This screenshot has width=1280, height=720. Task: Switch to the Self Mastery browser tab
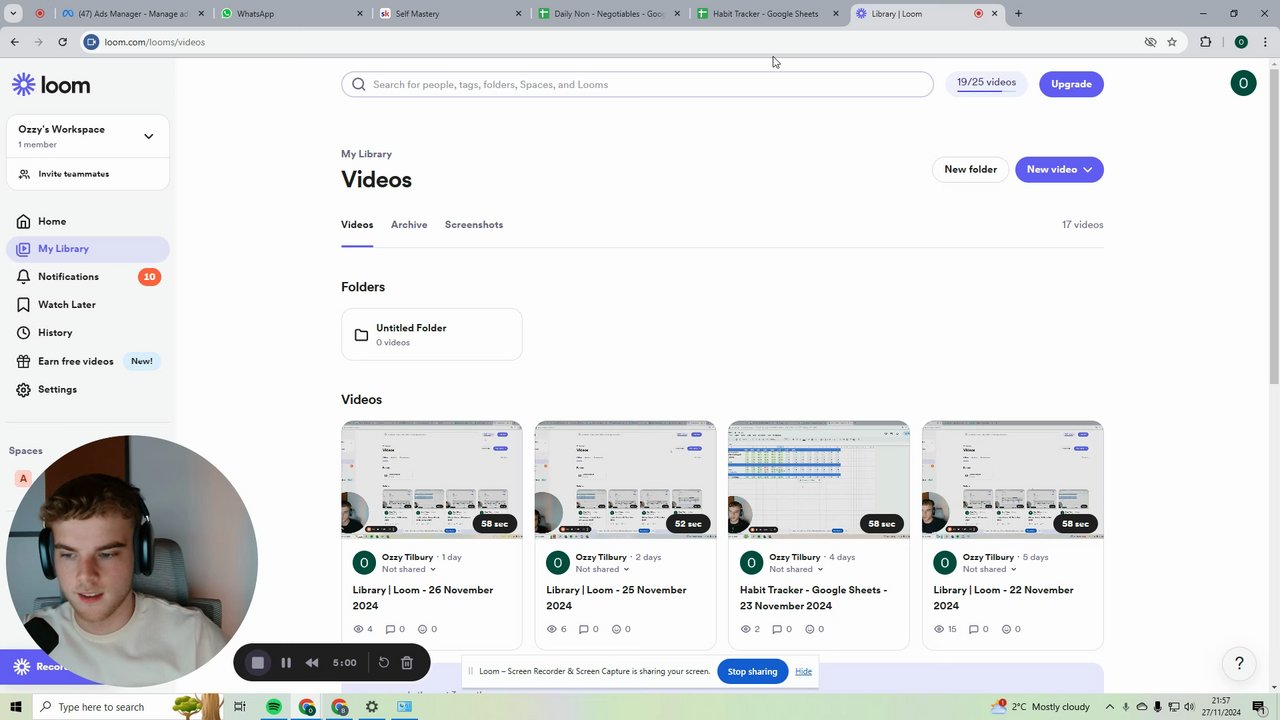coord(450,14)
